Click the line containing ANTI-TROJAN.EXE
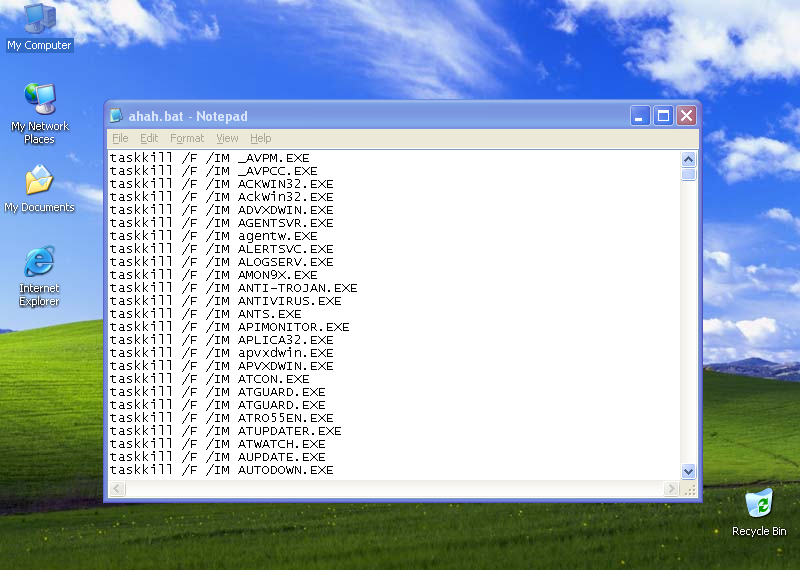800x570 pixels. (233, 288)
